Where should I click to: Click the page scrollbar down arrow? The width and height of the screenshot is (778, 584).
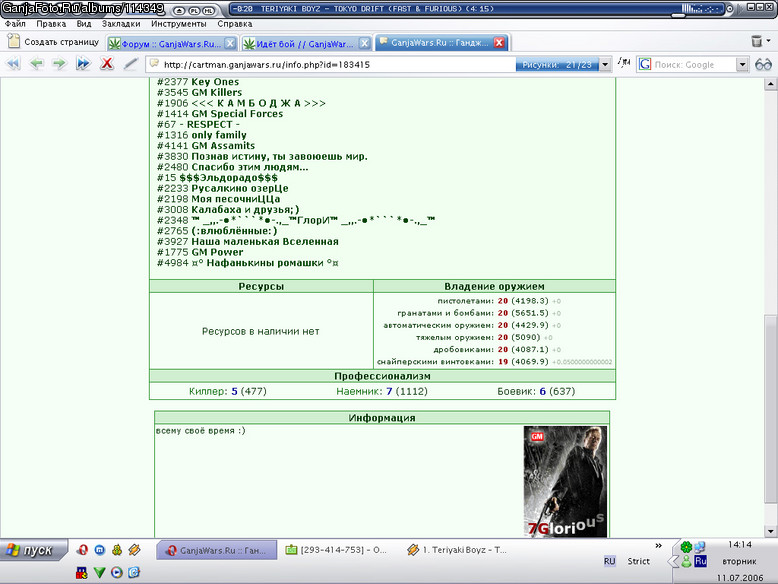[x=770, y=531]
